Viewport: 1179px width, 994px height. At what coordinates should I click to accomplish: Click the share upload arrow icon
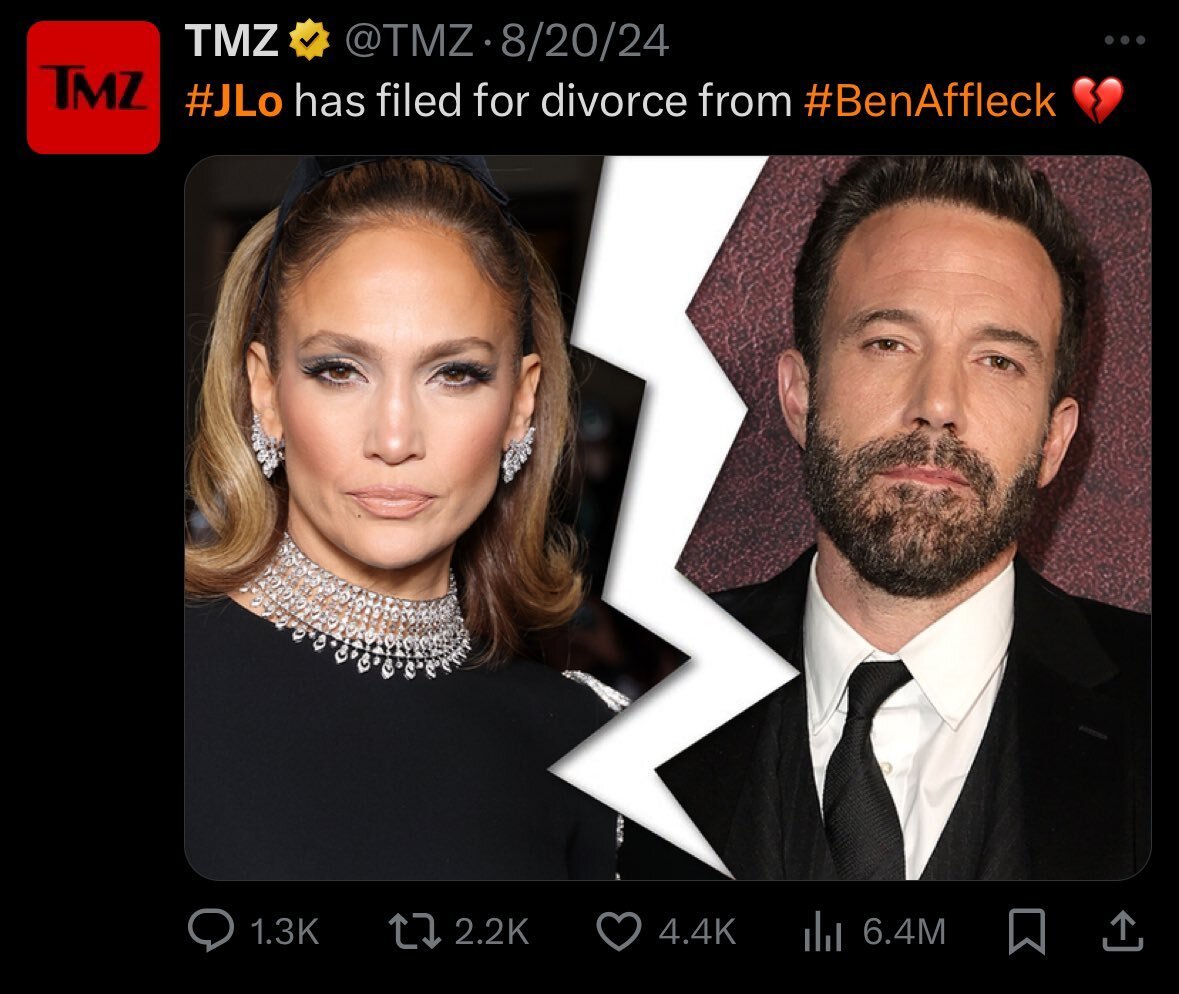(1123, 932)
